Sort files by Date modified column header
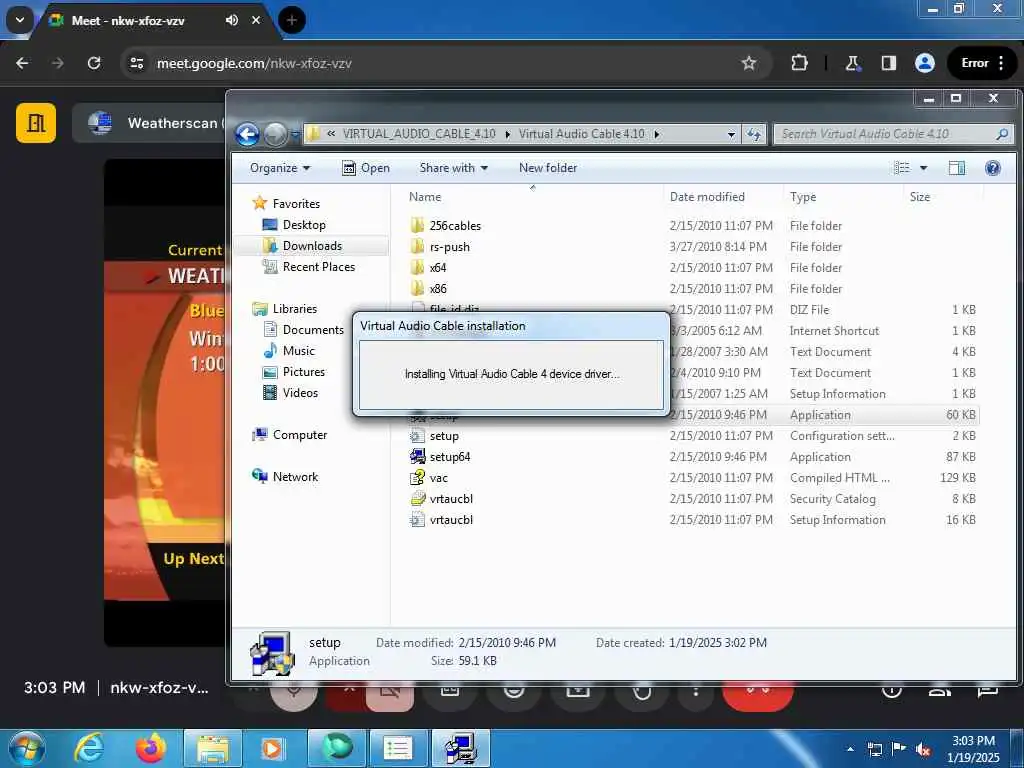This screenshot has height=768, width=1024. pyautogui.click(x=707, y=197)
